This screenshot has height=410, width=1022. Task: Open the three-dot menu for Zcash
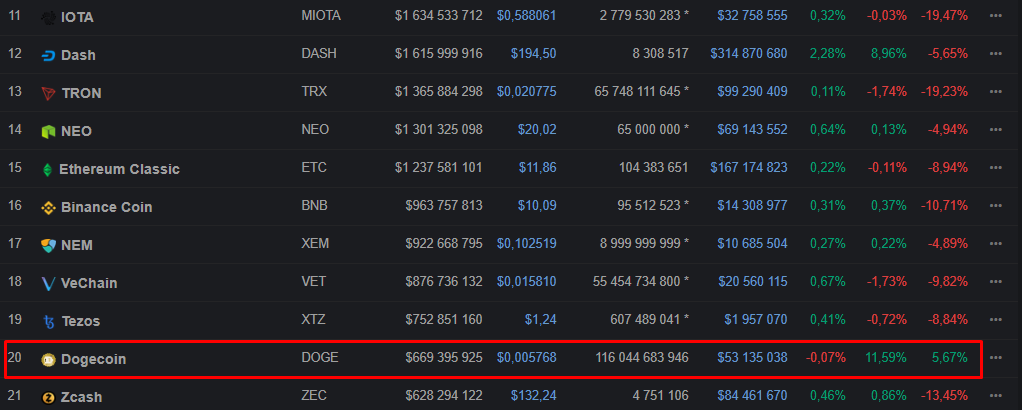[995, 395]
